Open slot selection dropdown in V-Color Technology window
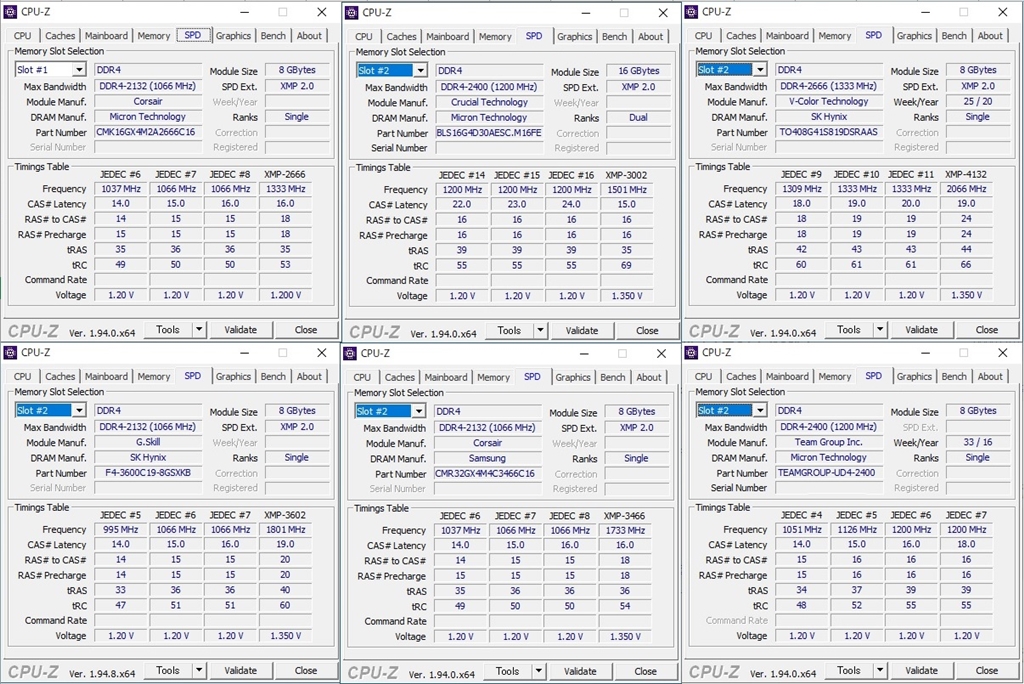The width and height of the screenshot is (1024, 684). pyautogui.click(x=760, y=70)
